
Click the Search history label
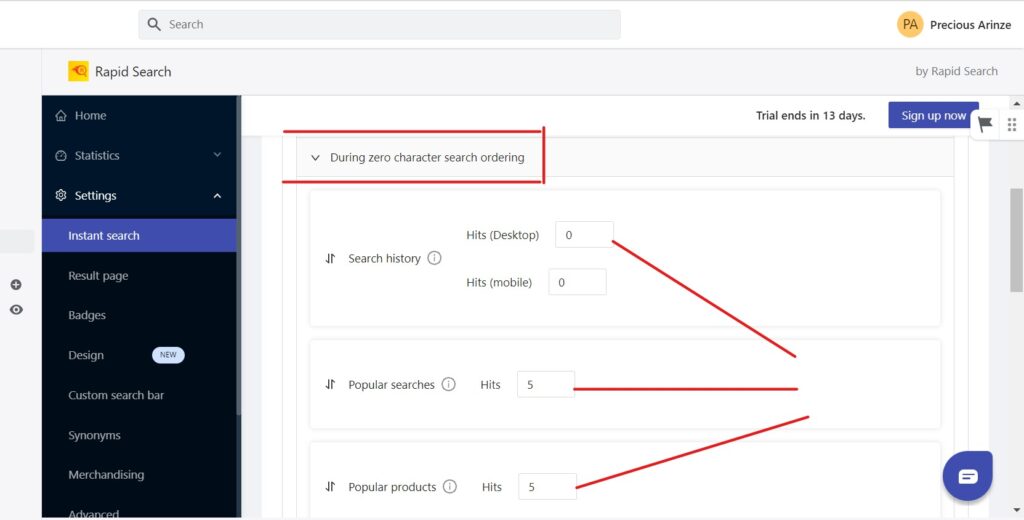[385, 259]
